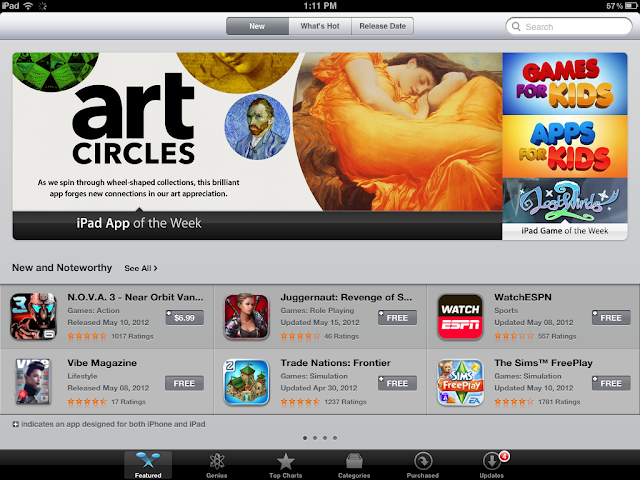This screenshot has height=480, width=640.
Task: Click the App Store search field
Action: [569, 27]
